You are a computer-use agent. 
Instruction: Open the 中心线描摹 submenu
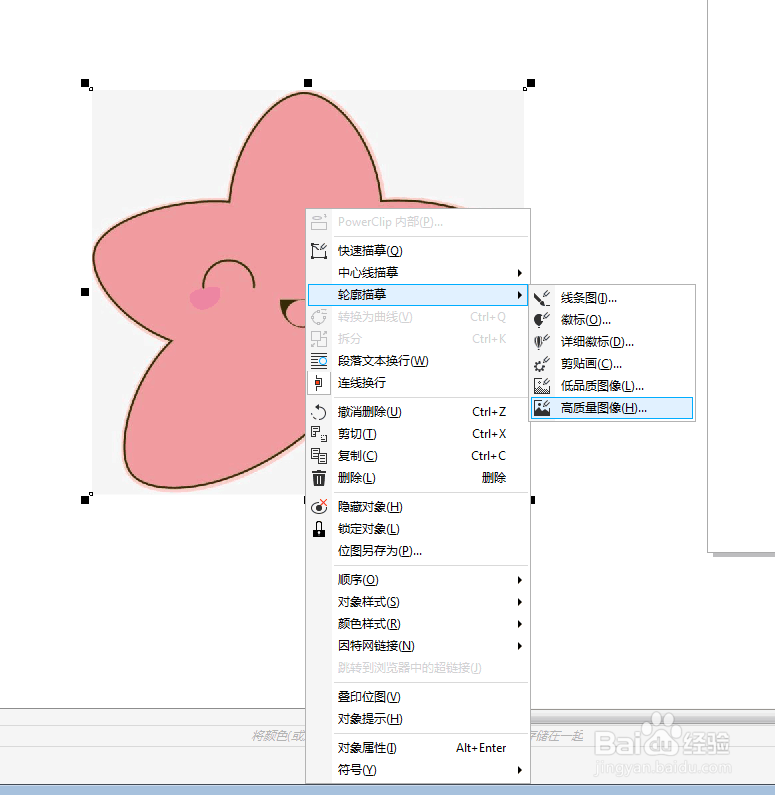pos(418,273)
